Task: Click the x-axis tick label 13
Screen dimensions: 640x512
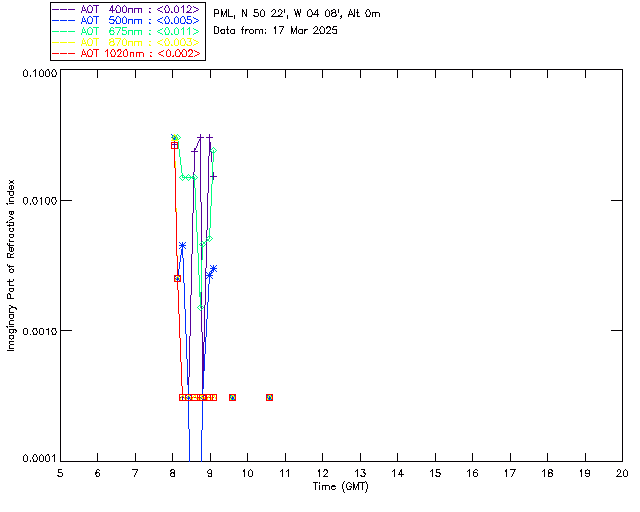Action: click(360, 473)
